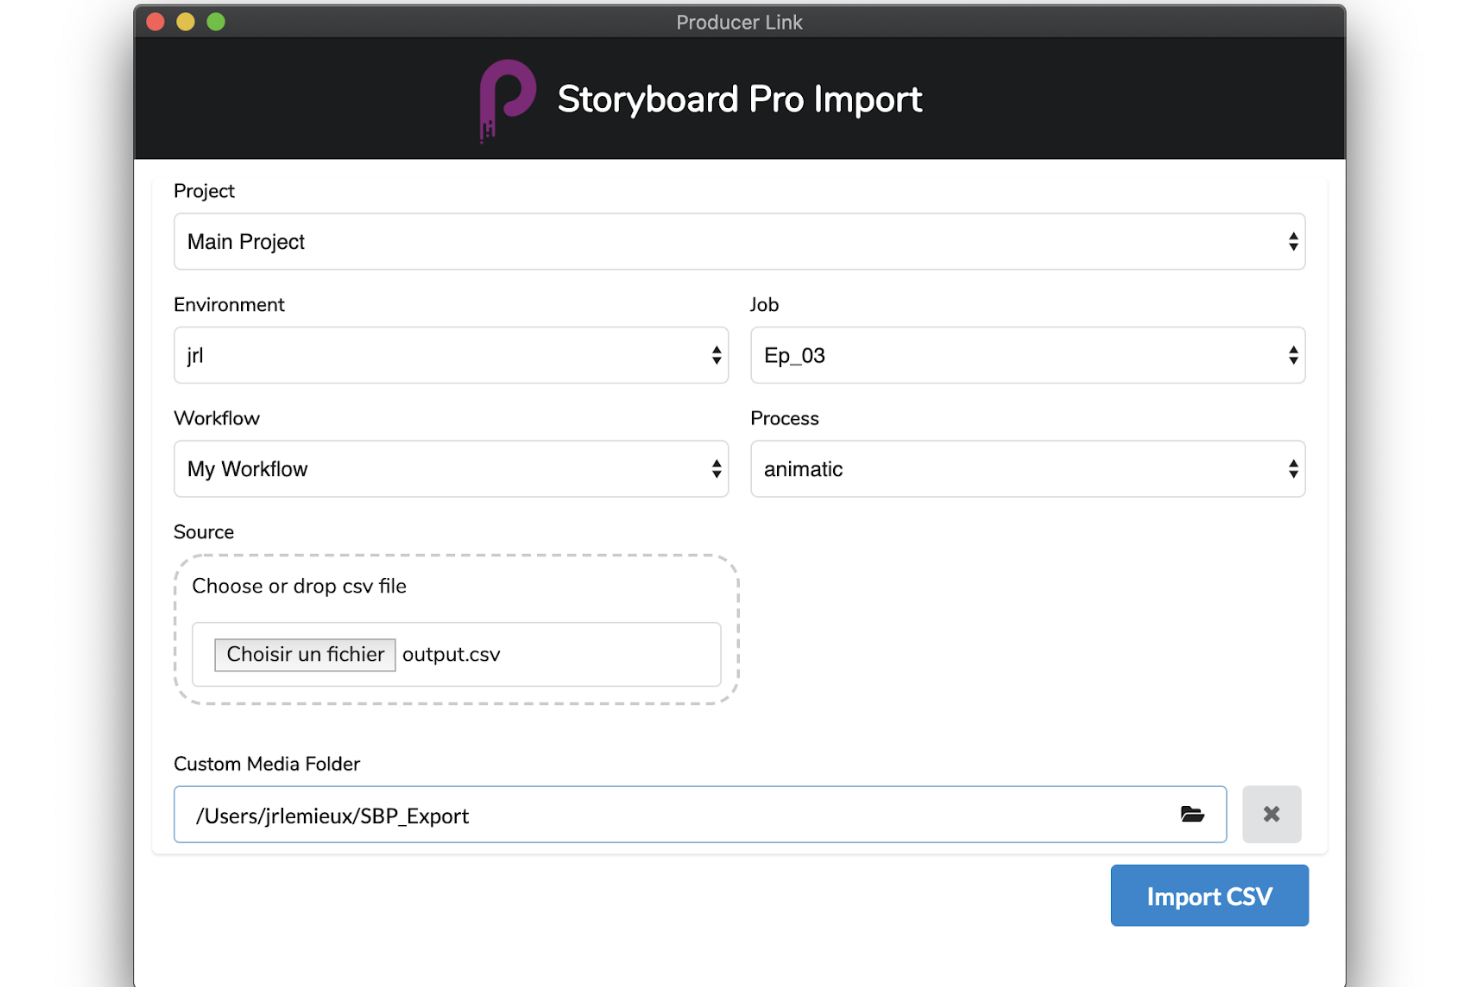Maximize the window with the green button
The image size is (1480, 987).
point(216,22)
